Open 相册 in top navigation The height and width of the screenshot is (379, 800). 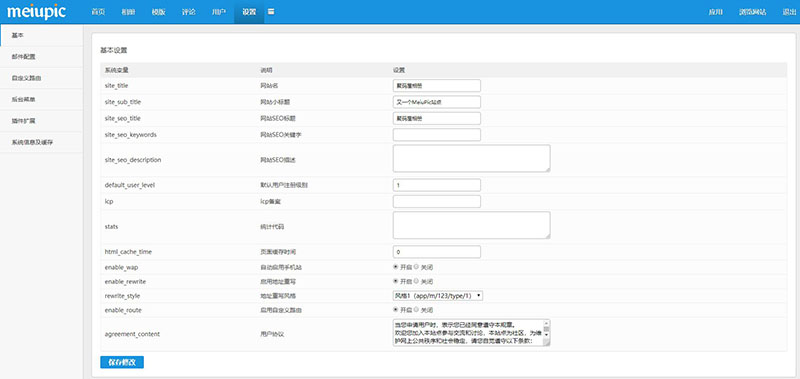click(129, 12)
